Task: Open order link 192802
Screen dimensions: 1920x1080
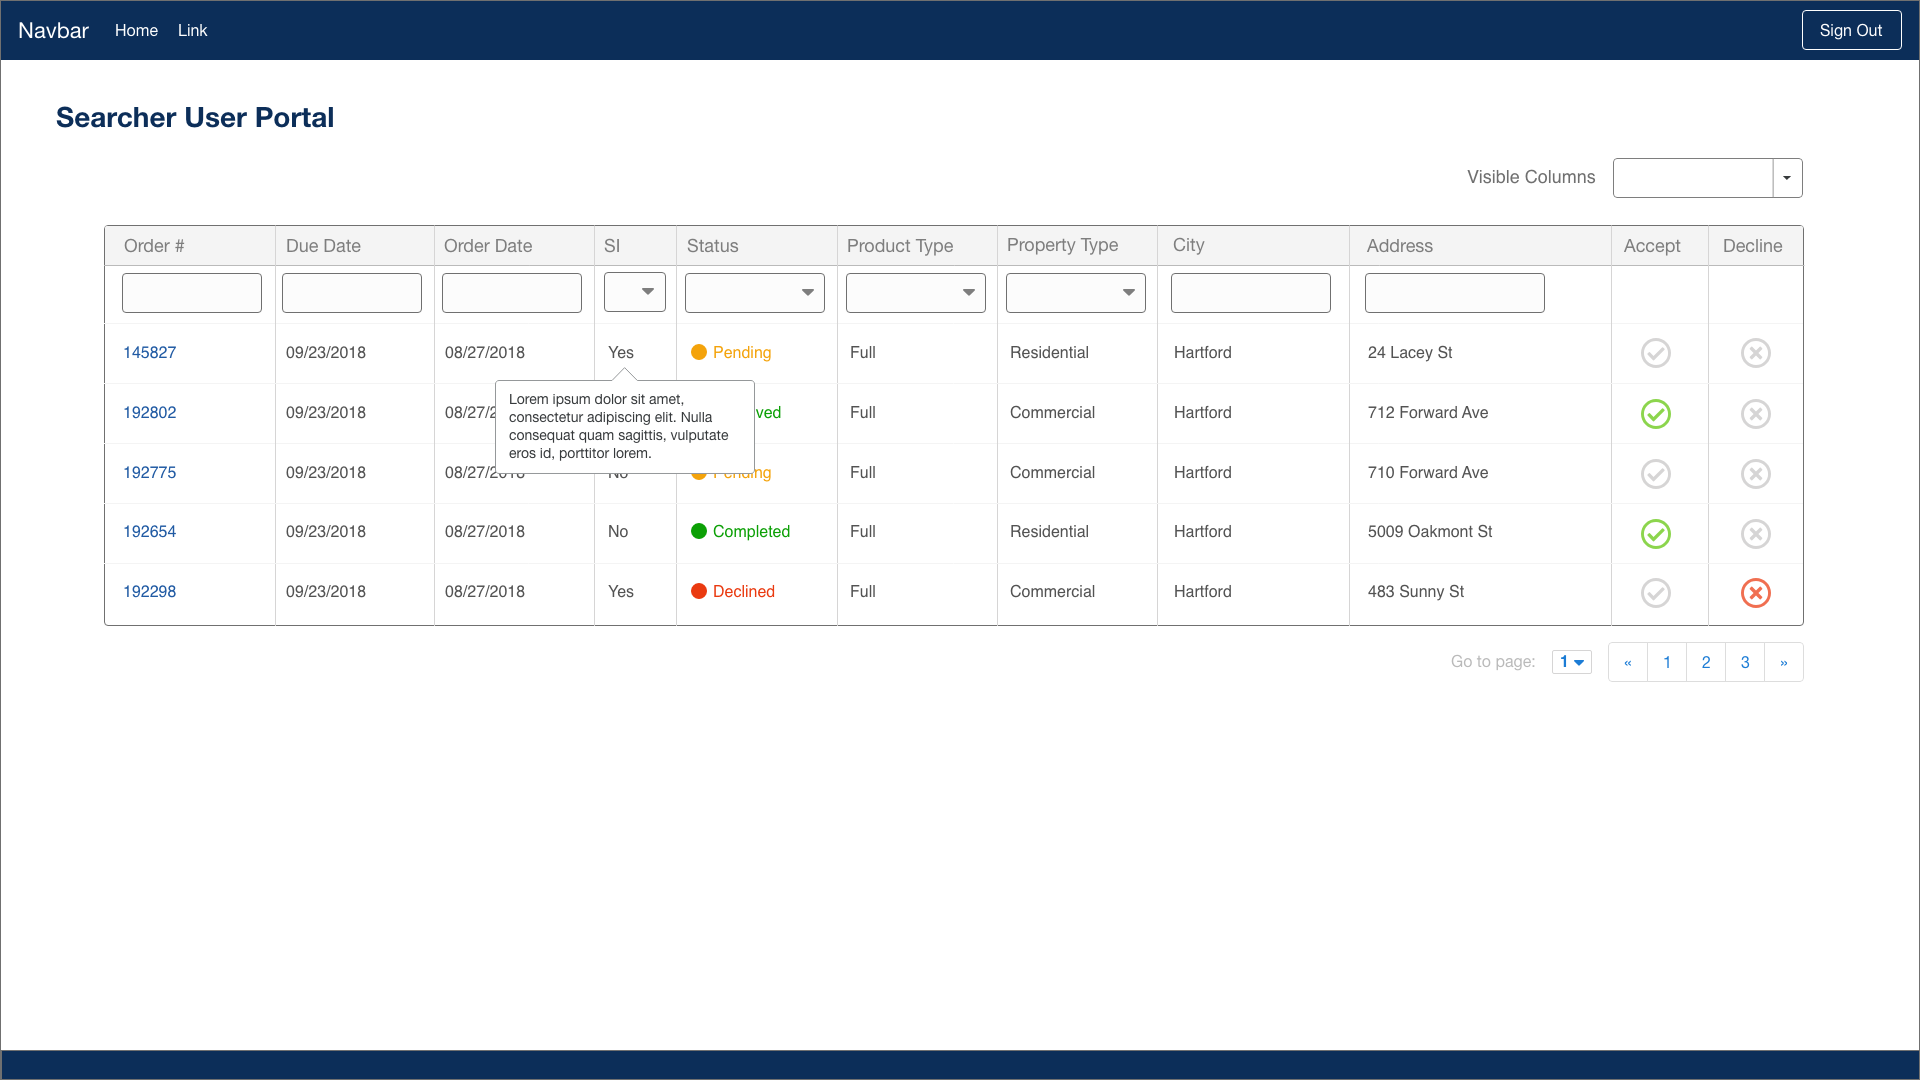Action: [x=149, y=412]
